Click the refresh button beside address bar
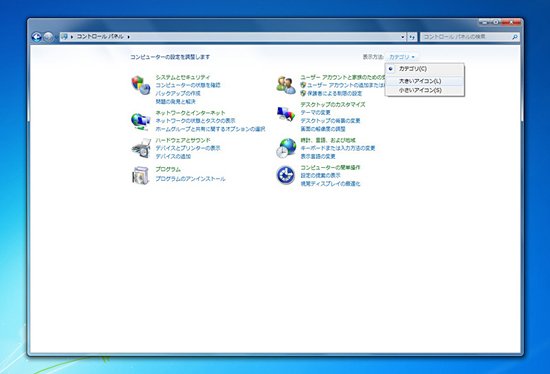 click(412, 36)
